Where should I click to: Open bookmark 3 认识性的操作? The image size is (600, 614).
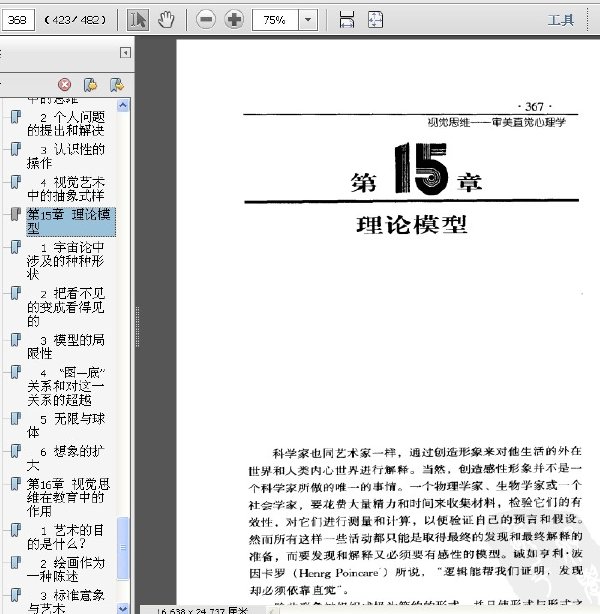[x=66, y=156]
